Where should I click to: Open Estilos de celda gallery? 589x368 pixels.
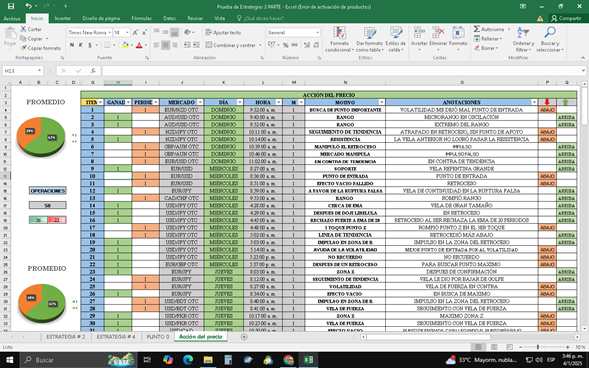pyautogui.click(x=396, y=33)
